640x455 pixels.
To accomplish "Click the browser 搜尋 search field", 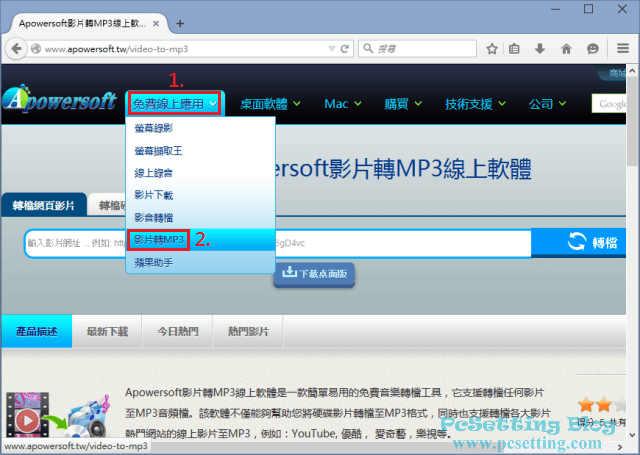I will (x=418, y=49).
